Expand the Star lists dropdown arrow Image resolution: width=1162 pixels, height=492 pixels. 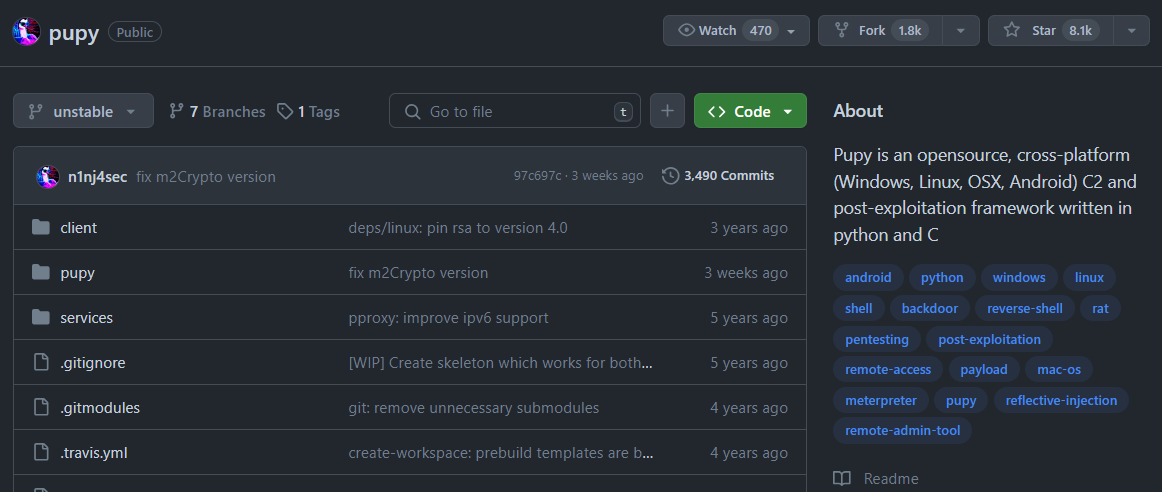[x=1131, y=31]
